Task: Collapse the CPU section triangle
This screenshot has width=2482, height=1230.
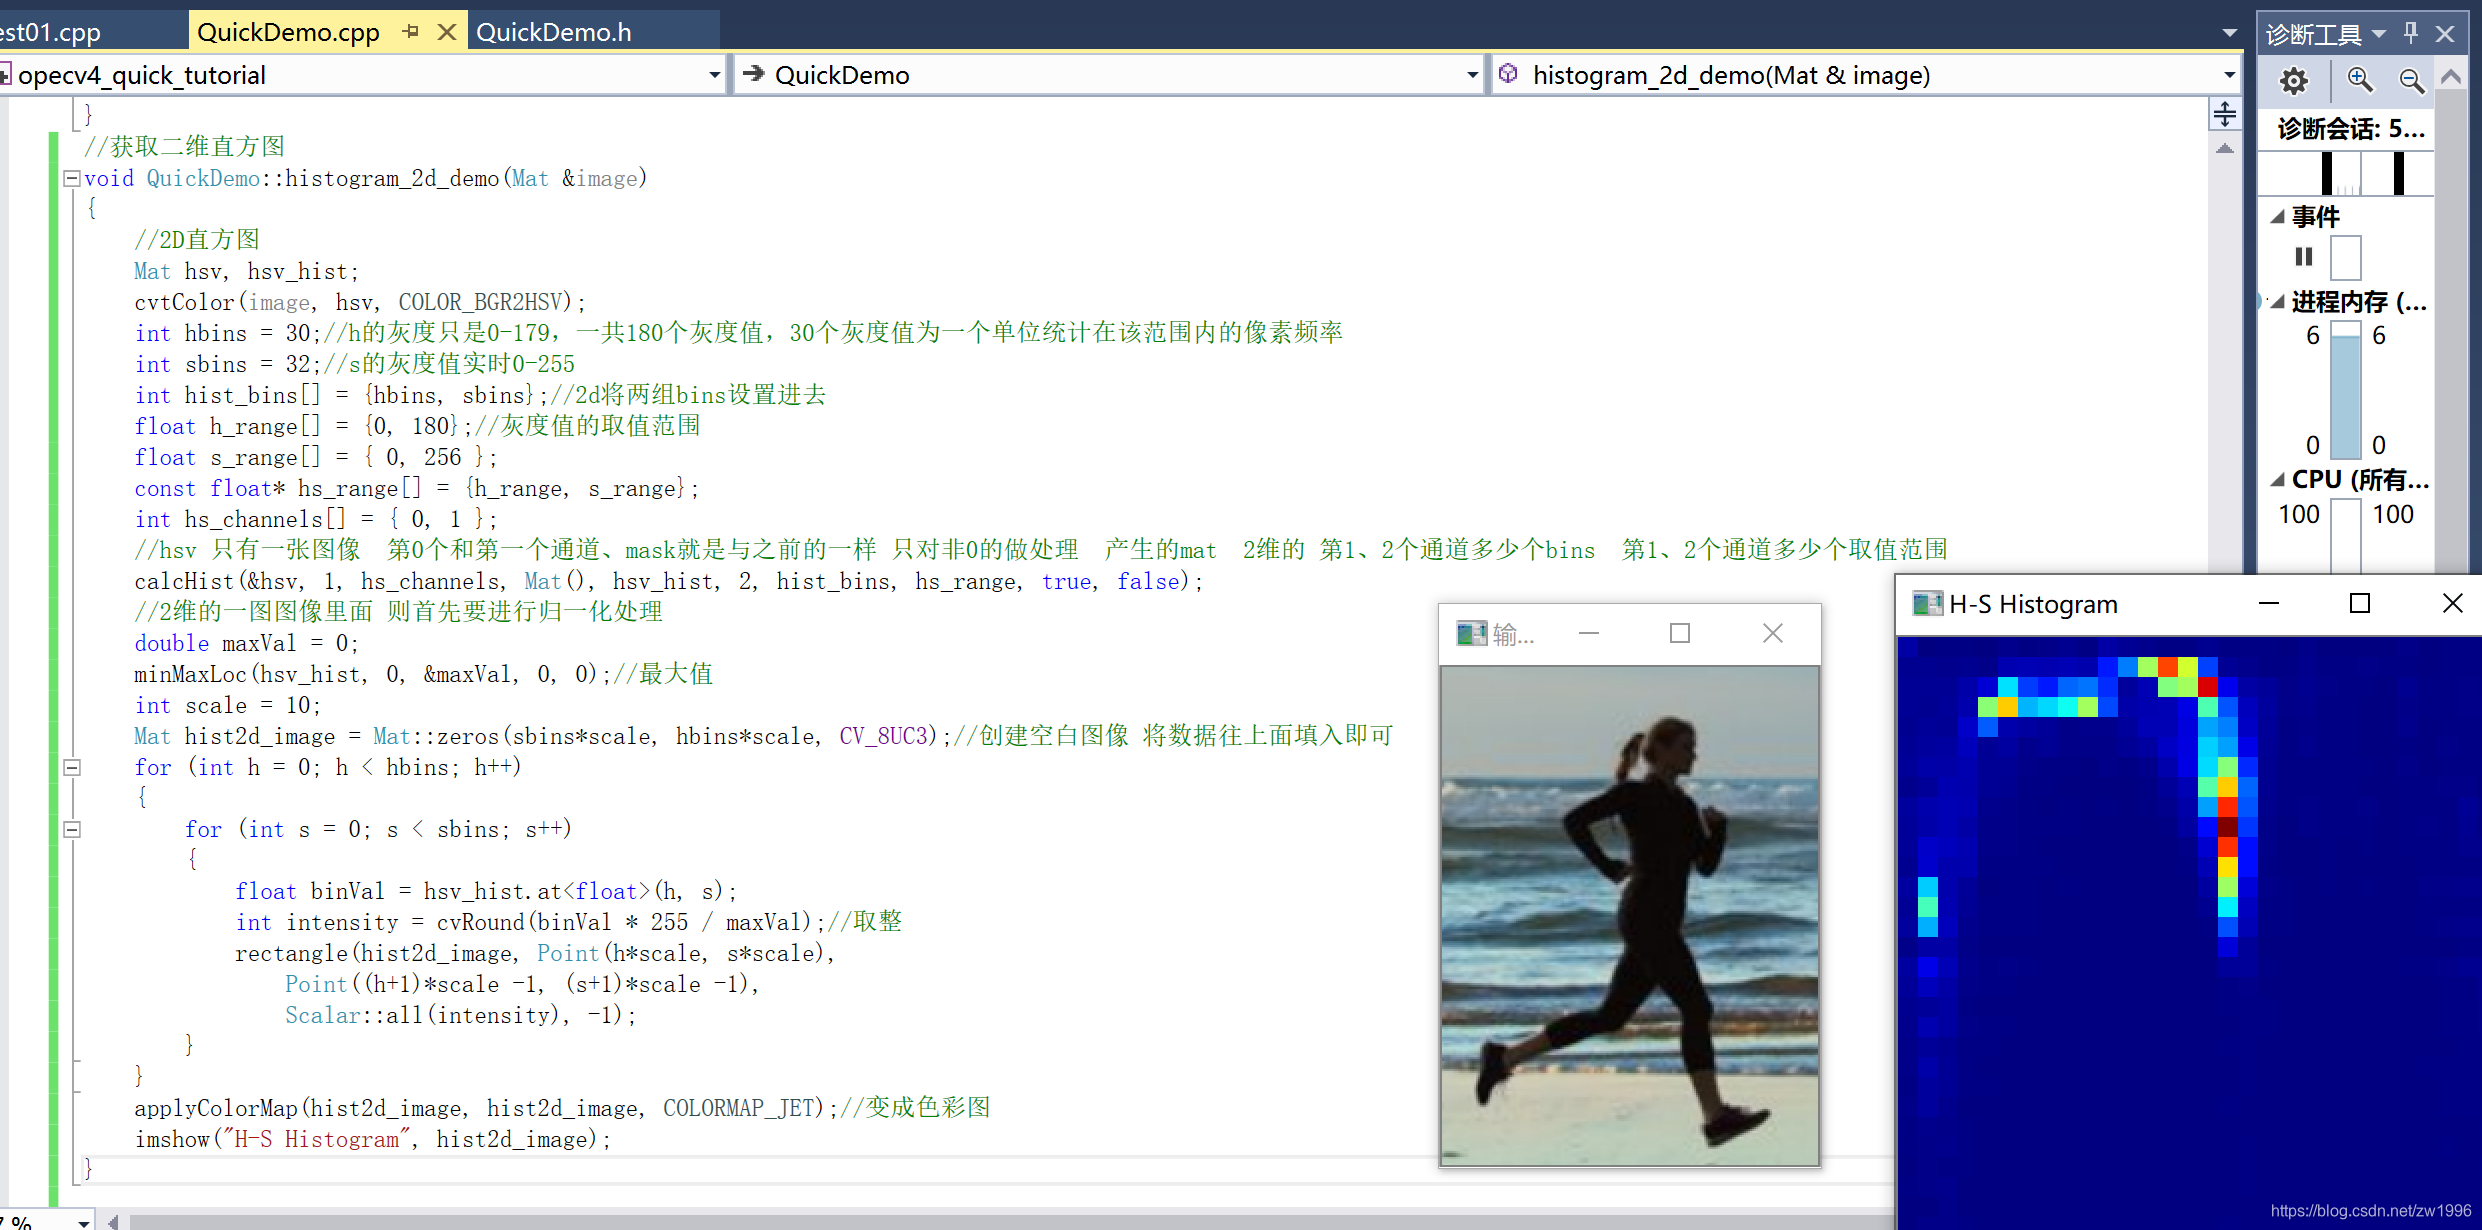Action: [x=2278, y=480]
